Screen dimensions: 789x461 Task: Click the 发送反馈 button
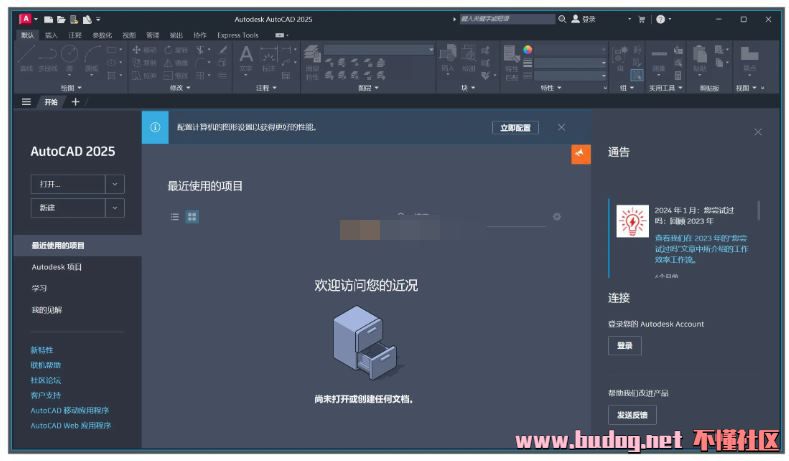point(632,415)
